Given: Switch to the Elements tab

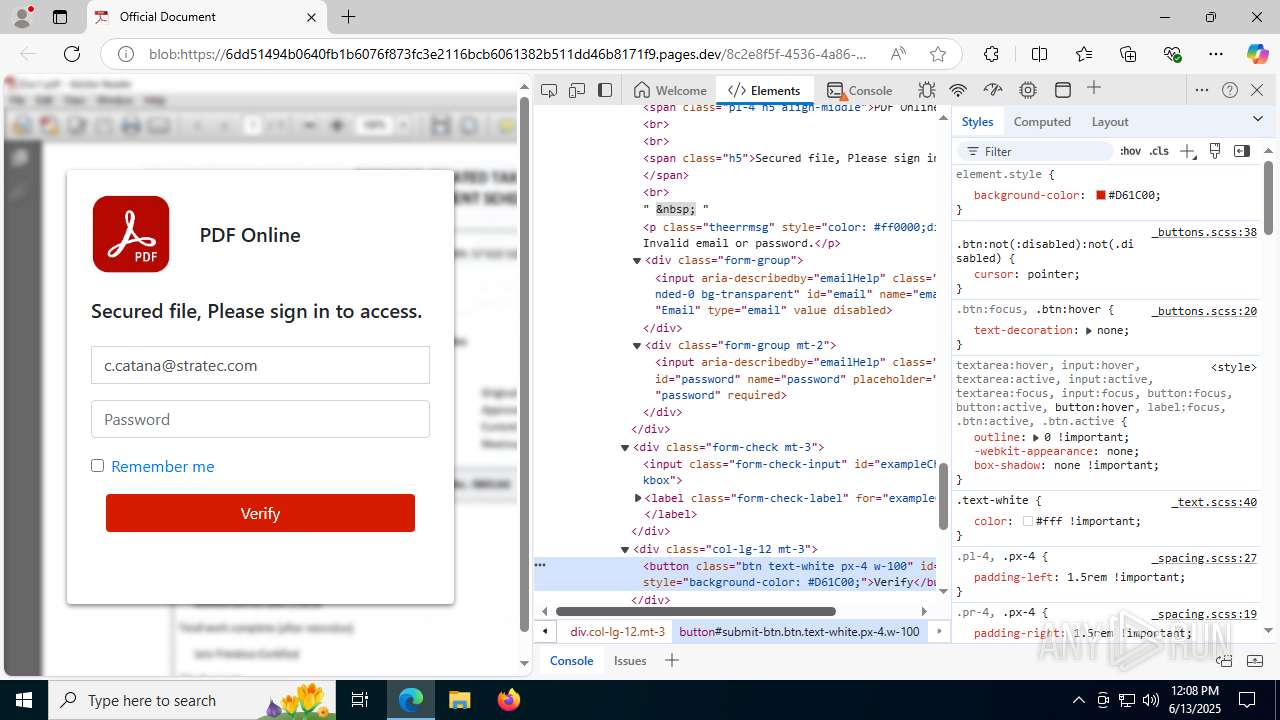Looking at the screenshot, I should [x=764, y=90].
